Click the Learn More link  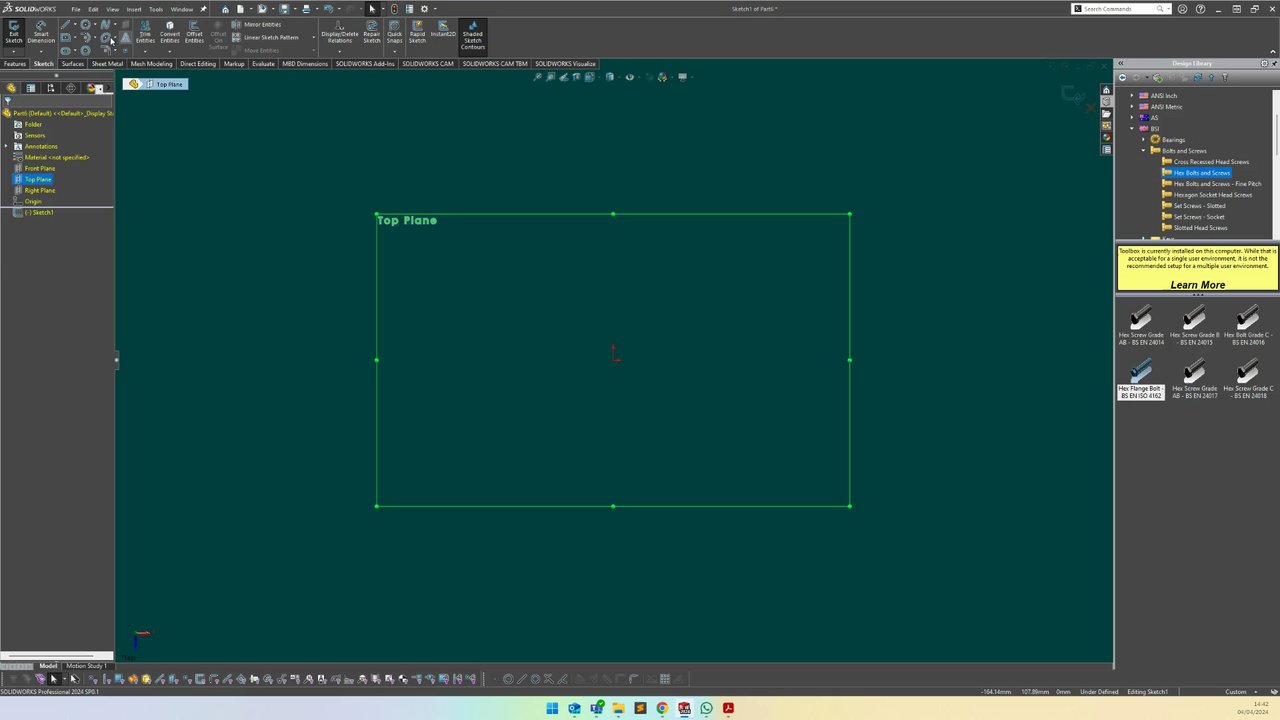[x=1198, y=285]
